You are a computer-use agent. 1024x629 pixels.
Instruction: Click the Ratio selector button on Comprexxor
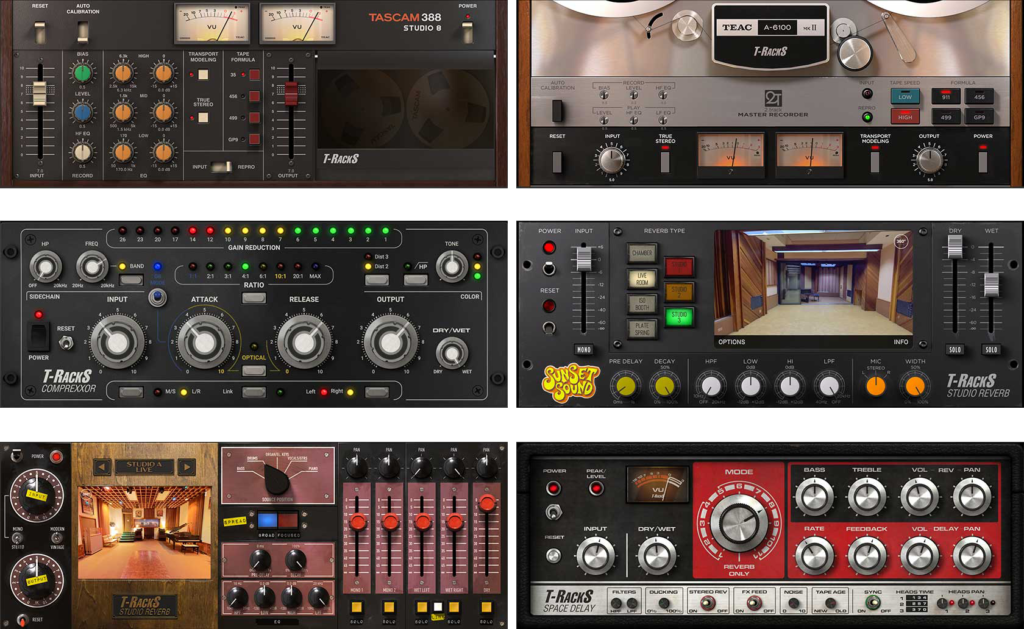point(253,298)
